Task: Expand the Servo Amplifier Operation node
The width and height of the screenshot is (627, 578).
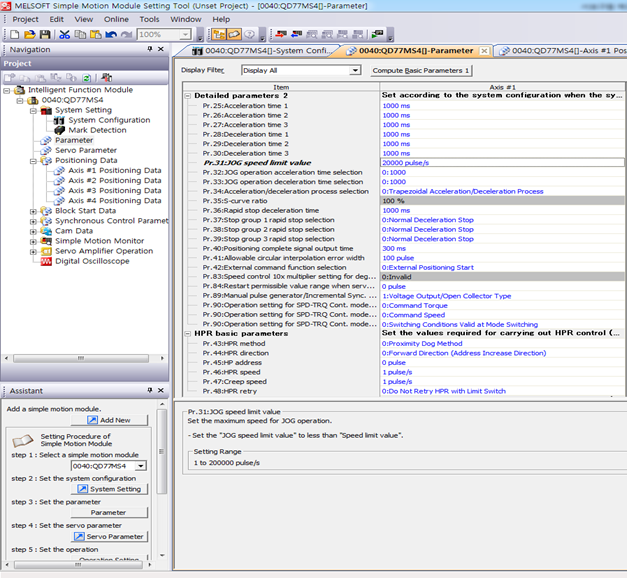Action: pyautogui.click(x=34, y=252)
